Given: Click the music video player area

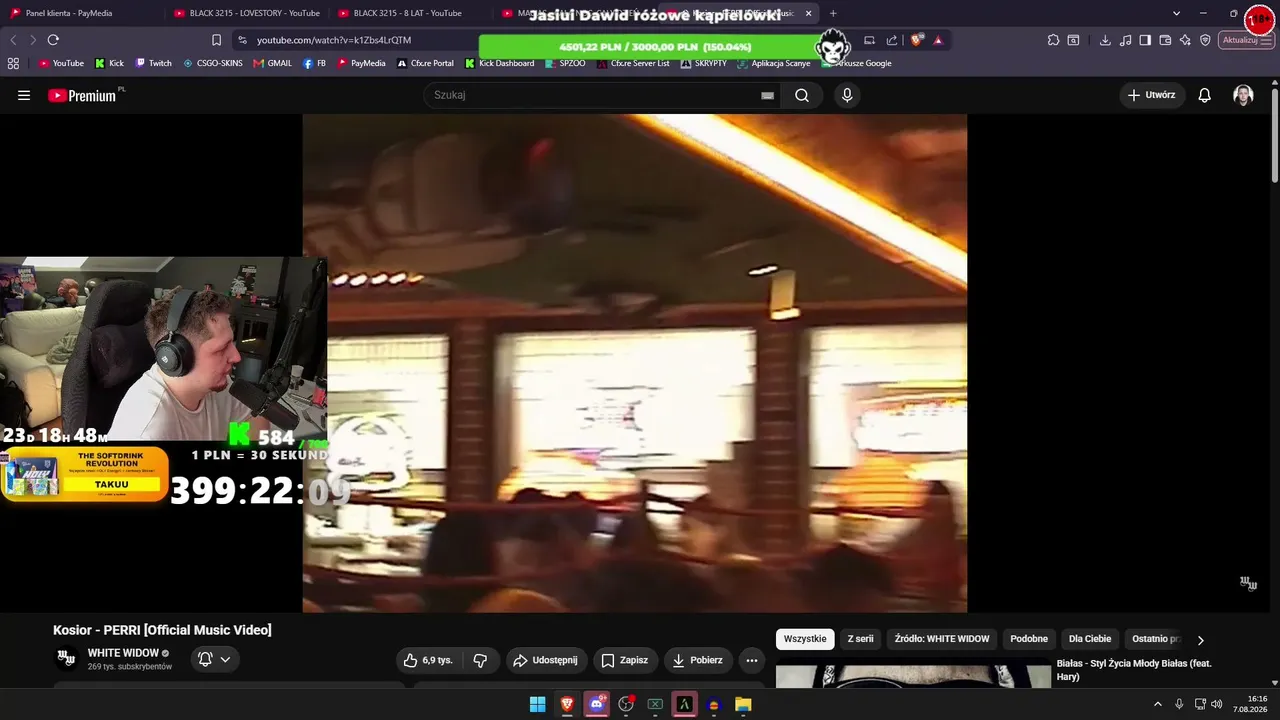Looking at the screenshot, I should [635, 363].
